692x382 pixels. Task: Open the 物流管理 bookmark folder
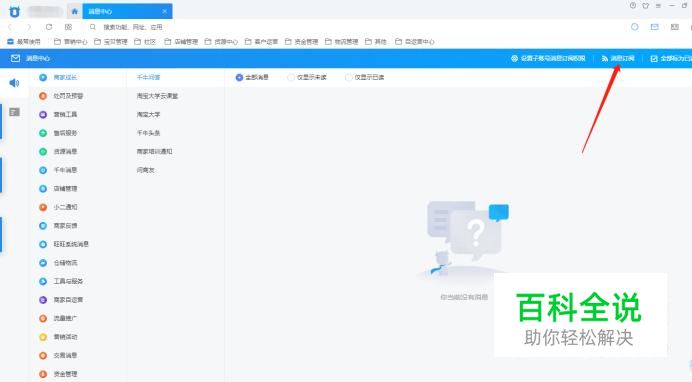(x=342, y=42)
